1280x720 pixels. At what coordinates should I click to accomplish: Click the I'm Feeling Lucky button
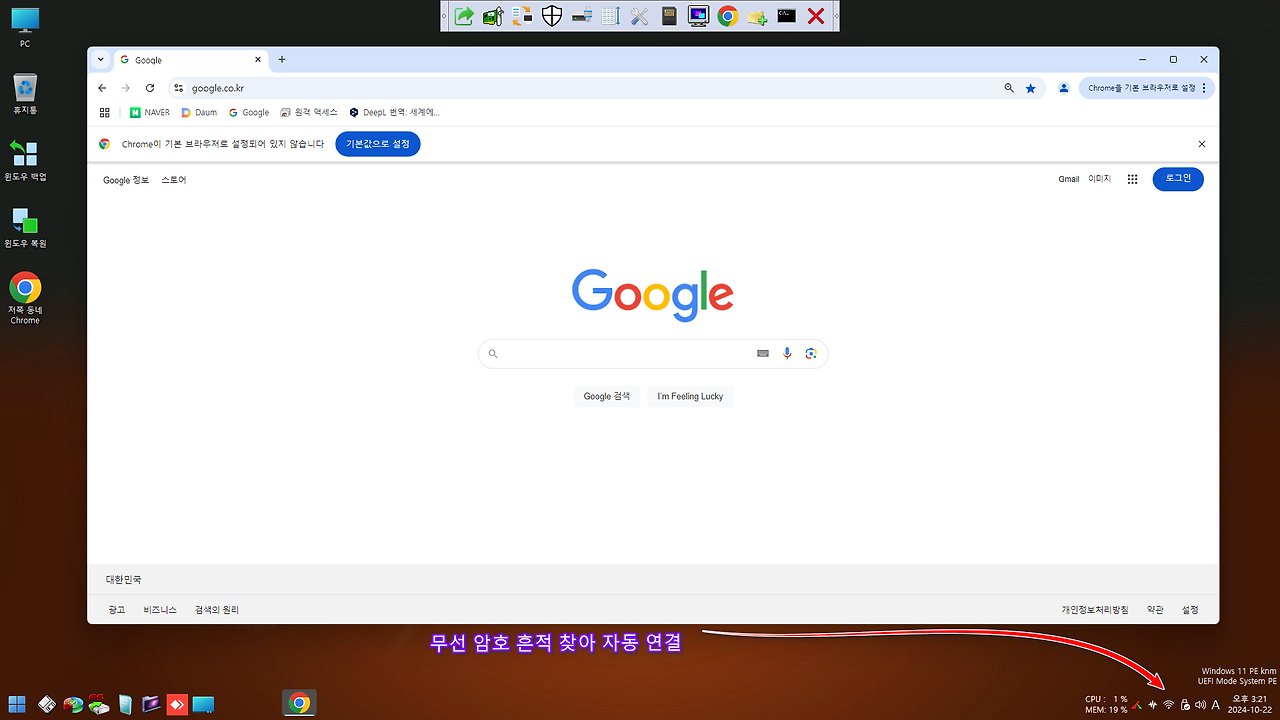(690, 396)
